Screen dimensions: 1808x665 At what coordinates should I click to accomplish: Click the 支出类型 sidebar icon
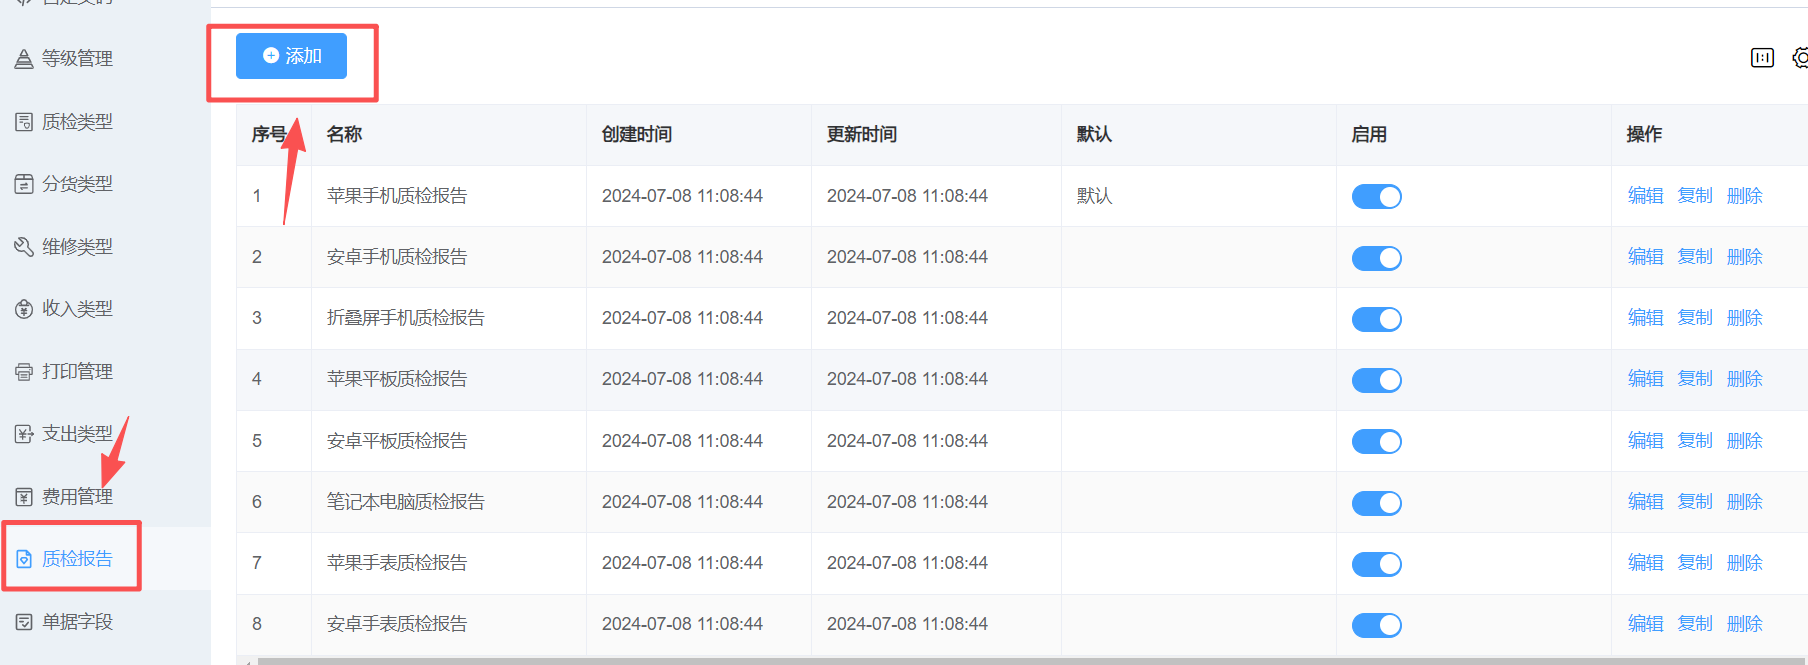click(24, 434)
